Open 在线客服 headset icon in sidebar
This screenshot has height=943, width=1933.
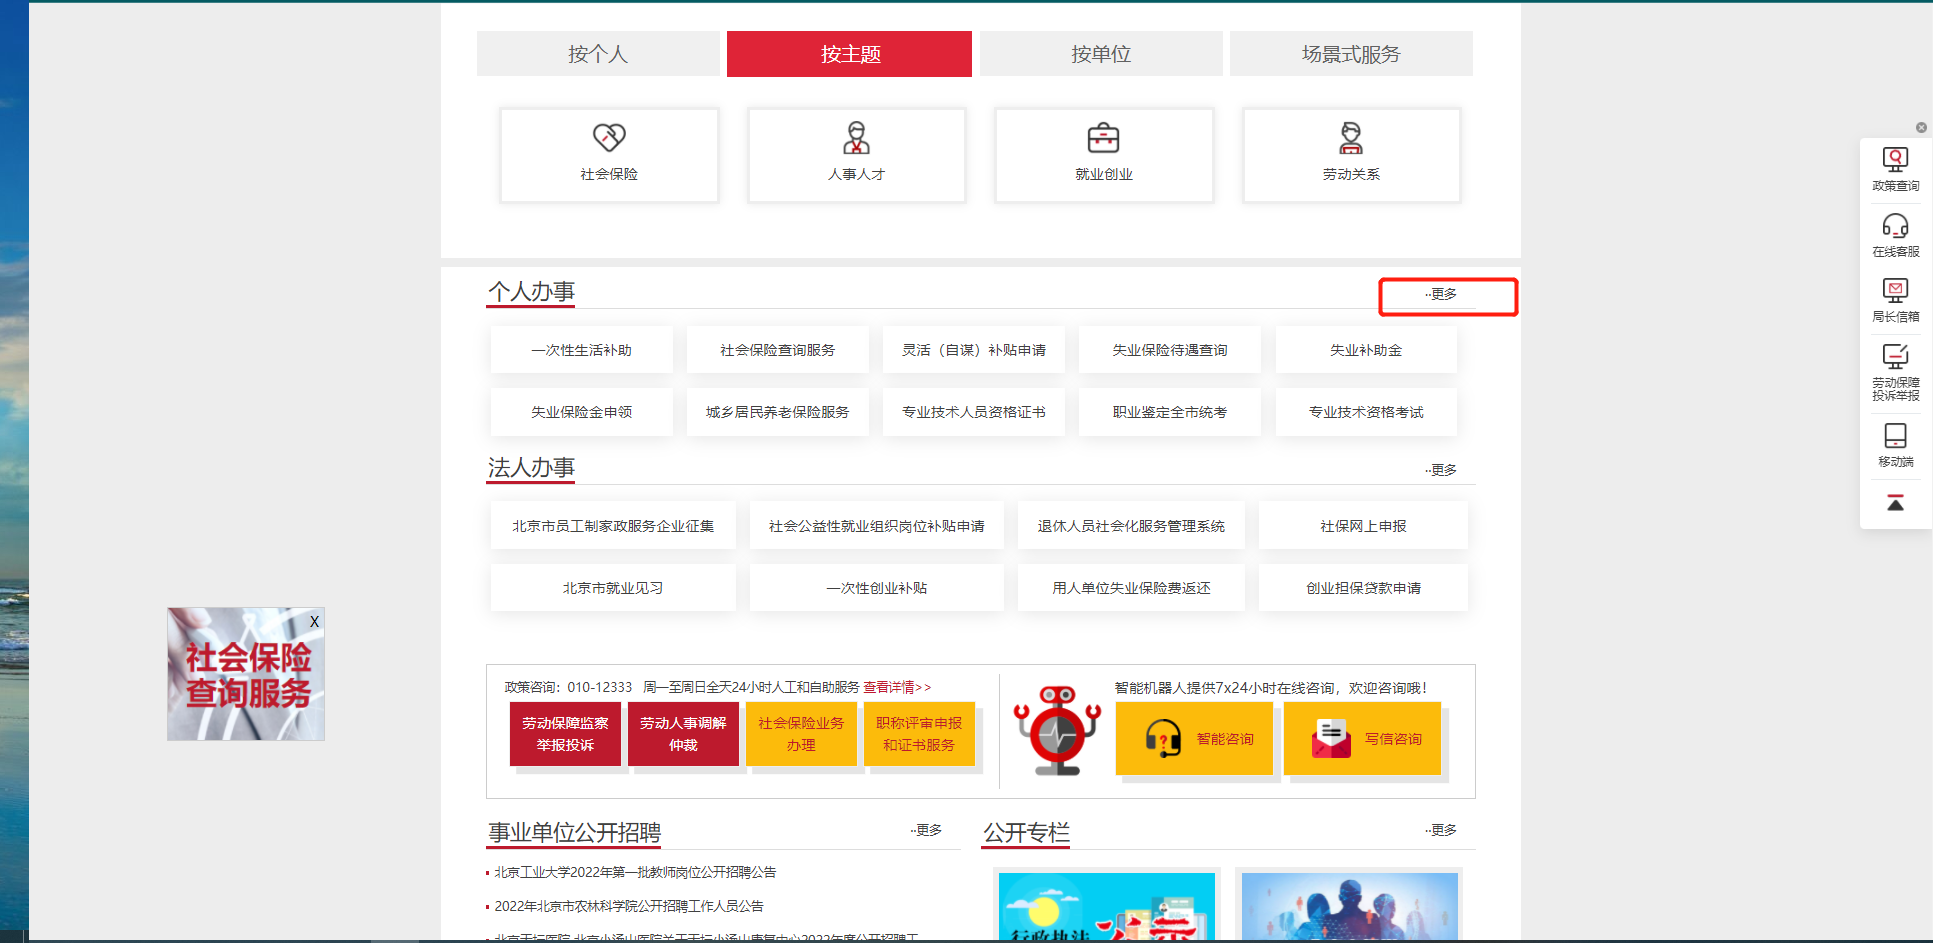(x=1895, y=235)
